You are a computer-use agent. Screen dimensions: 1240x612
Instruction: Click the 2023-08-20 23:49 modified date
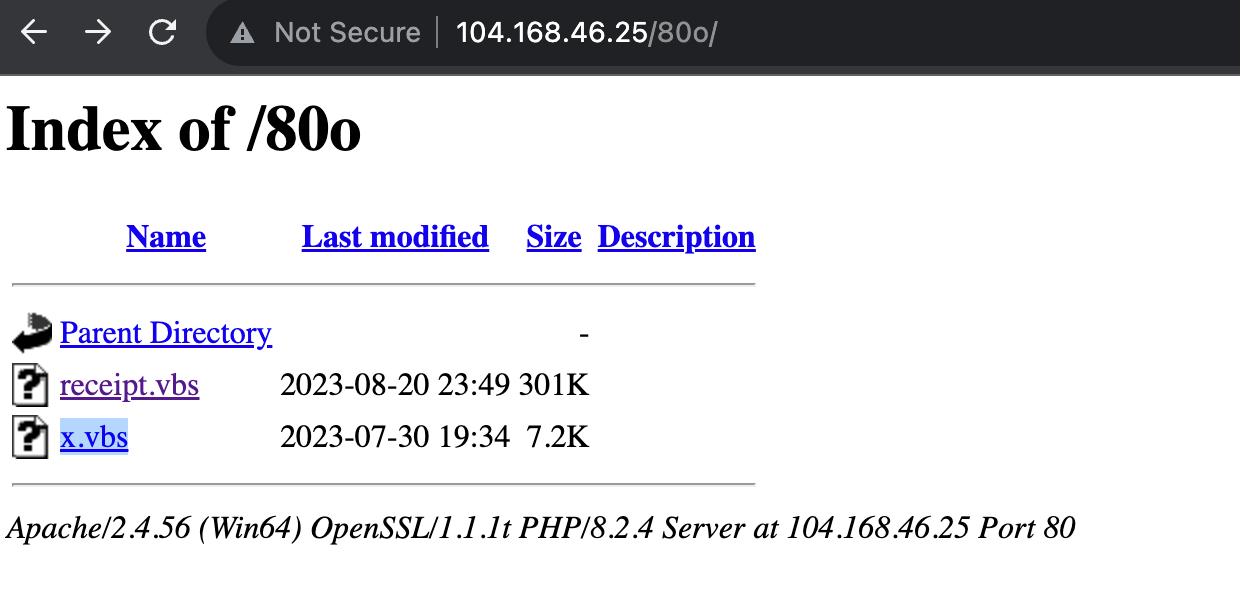395,385
